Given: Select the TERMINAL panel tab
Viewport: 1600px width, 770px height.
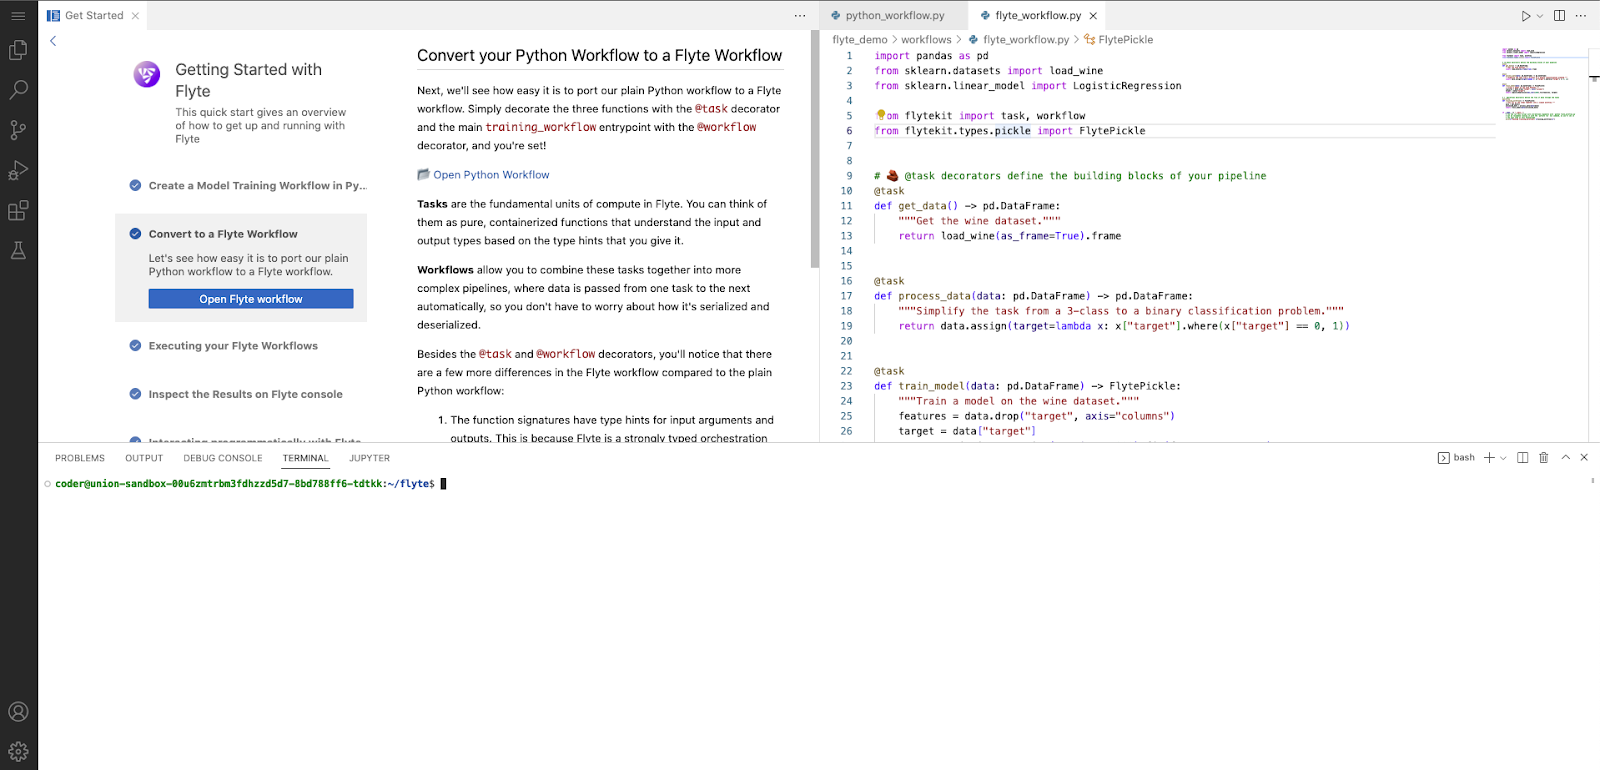Looking at the screenshot, I should (x=305, y=458).
